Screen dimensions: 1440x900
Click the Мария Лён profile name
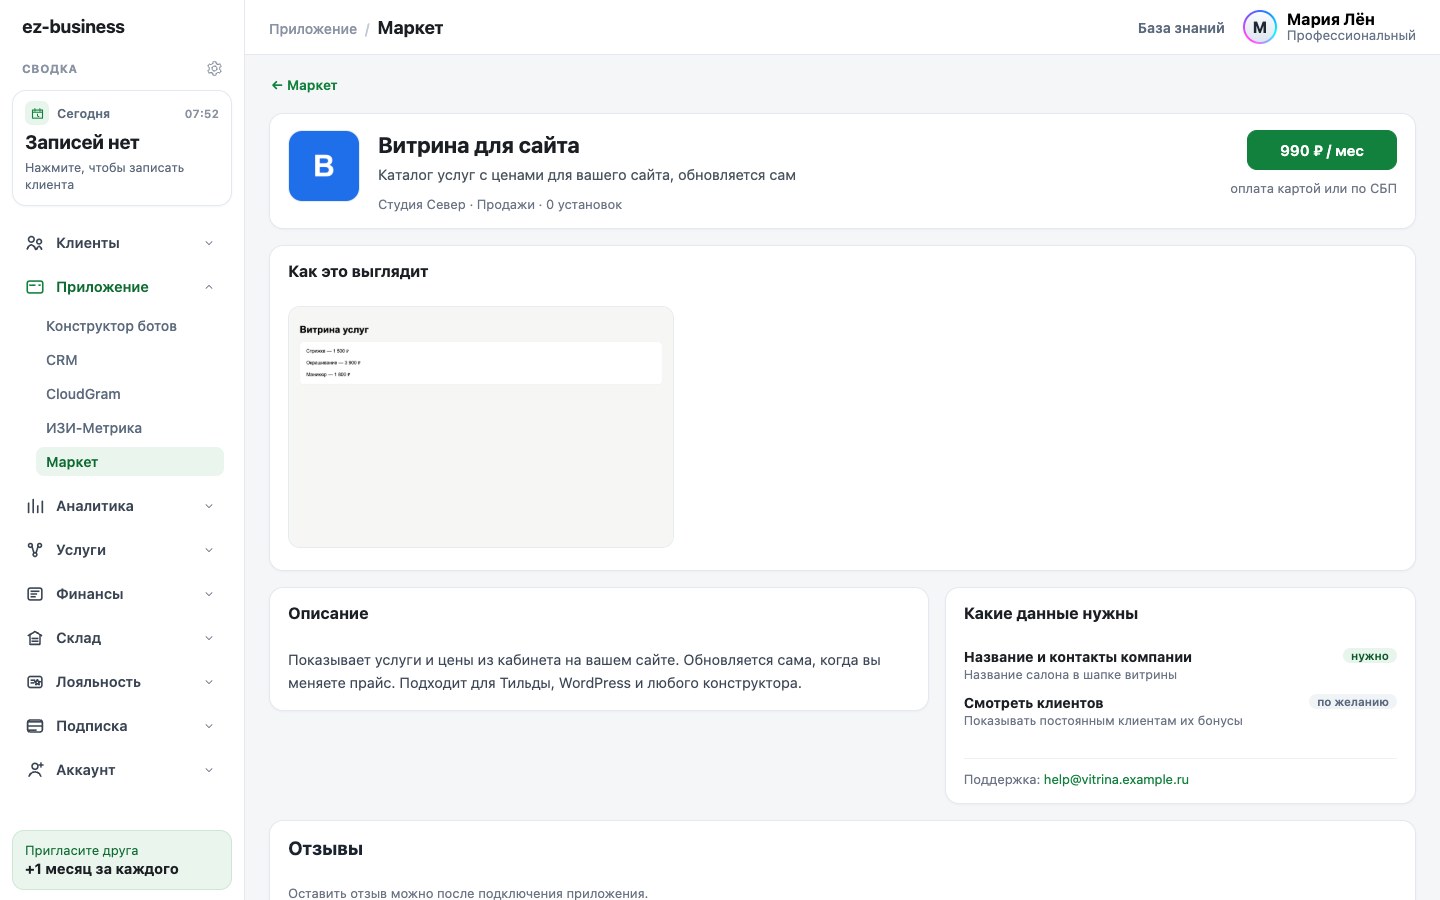coord(1331,19)
